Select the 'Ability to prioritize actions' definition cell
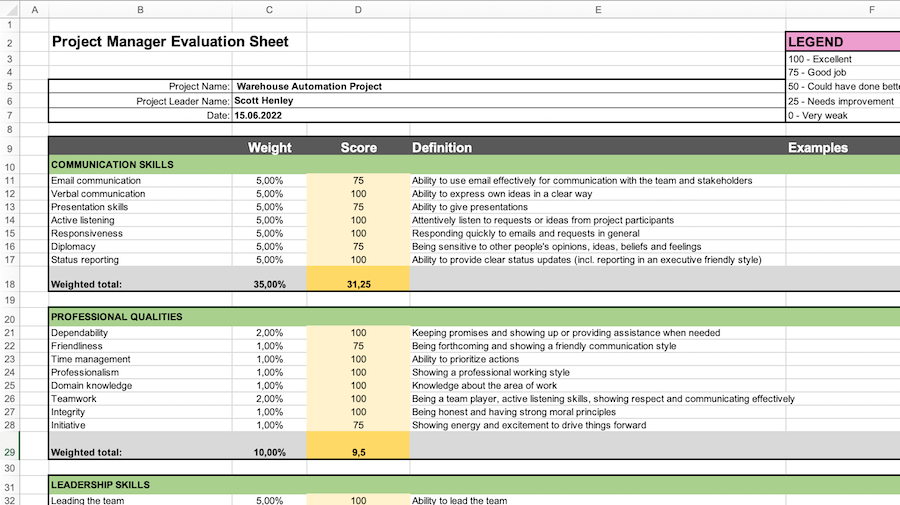The width and height of the screenshot is (900, 505). click(598, 359)
